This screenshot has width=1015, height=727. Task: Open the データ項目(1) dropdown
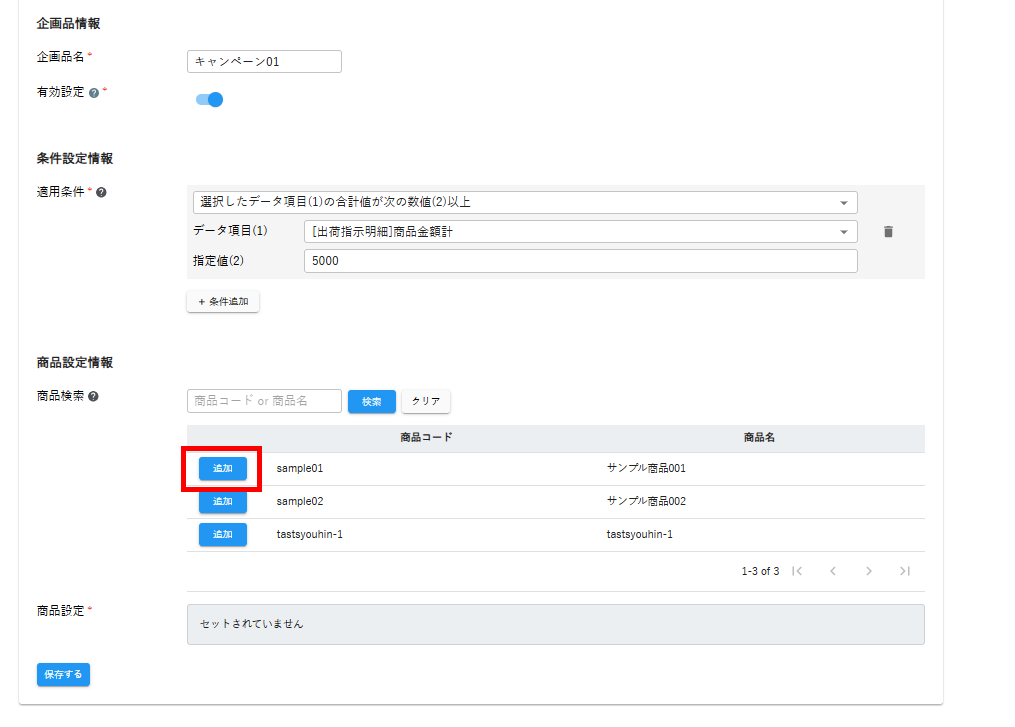pyautogui.click(x=580, y=232)
